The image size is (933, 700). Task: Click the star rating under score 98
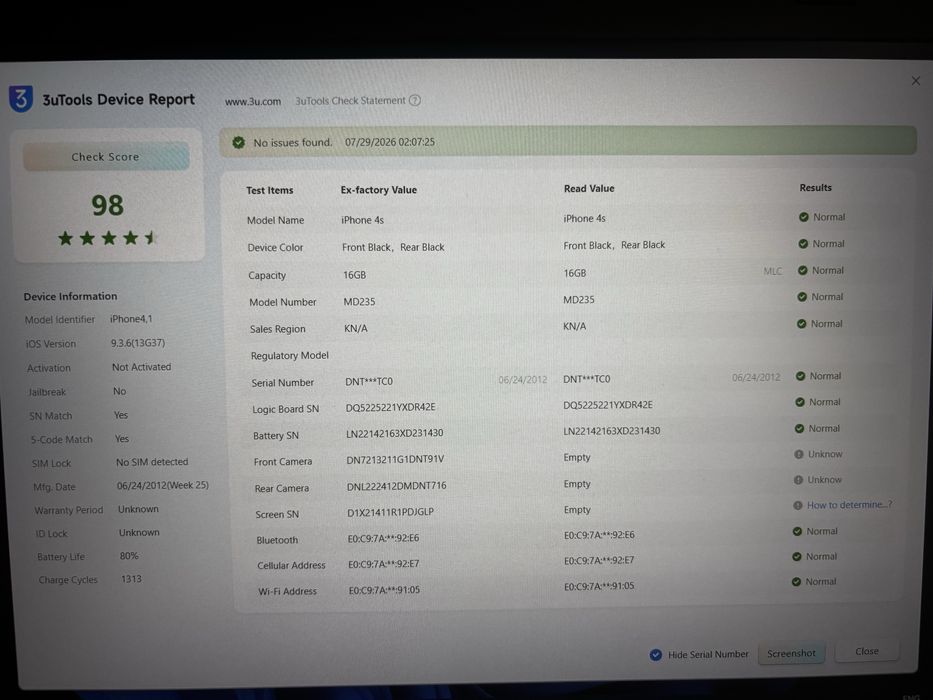[107, 238]
